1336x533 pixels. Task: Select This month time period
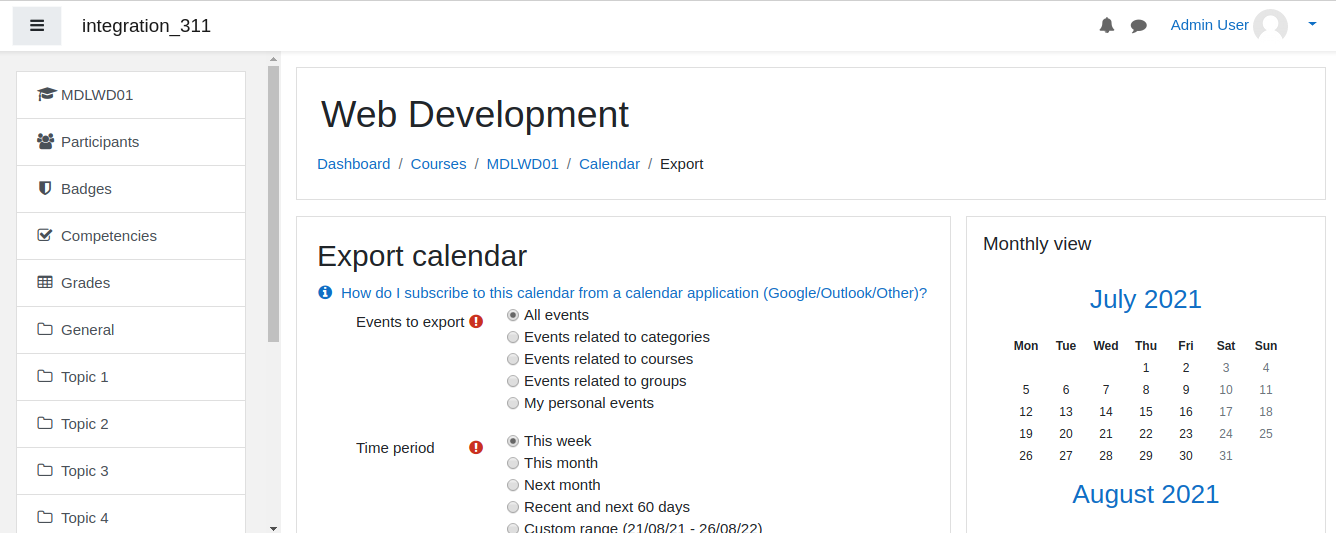pos(513,463)
